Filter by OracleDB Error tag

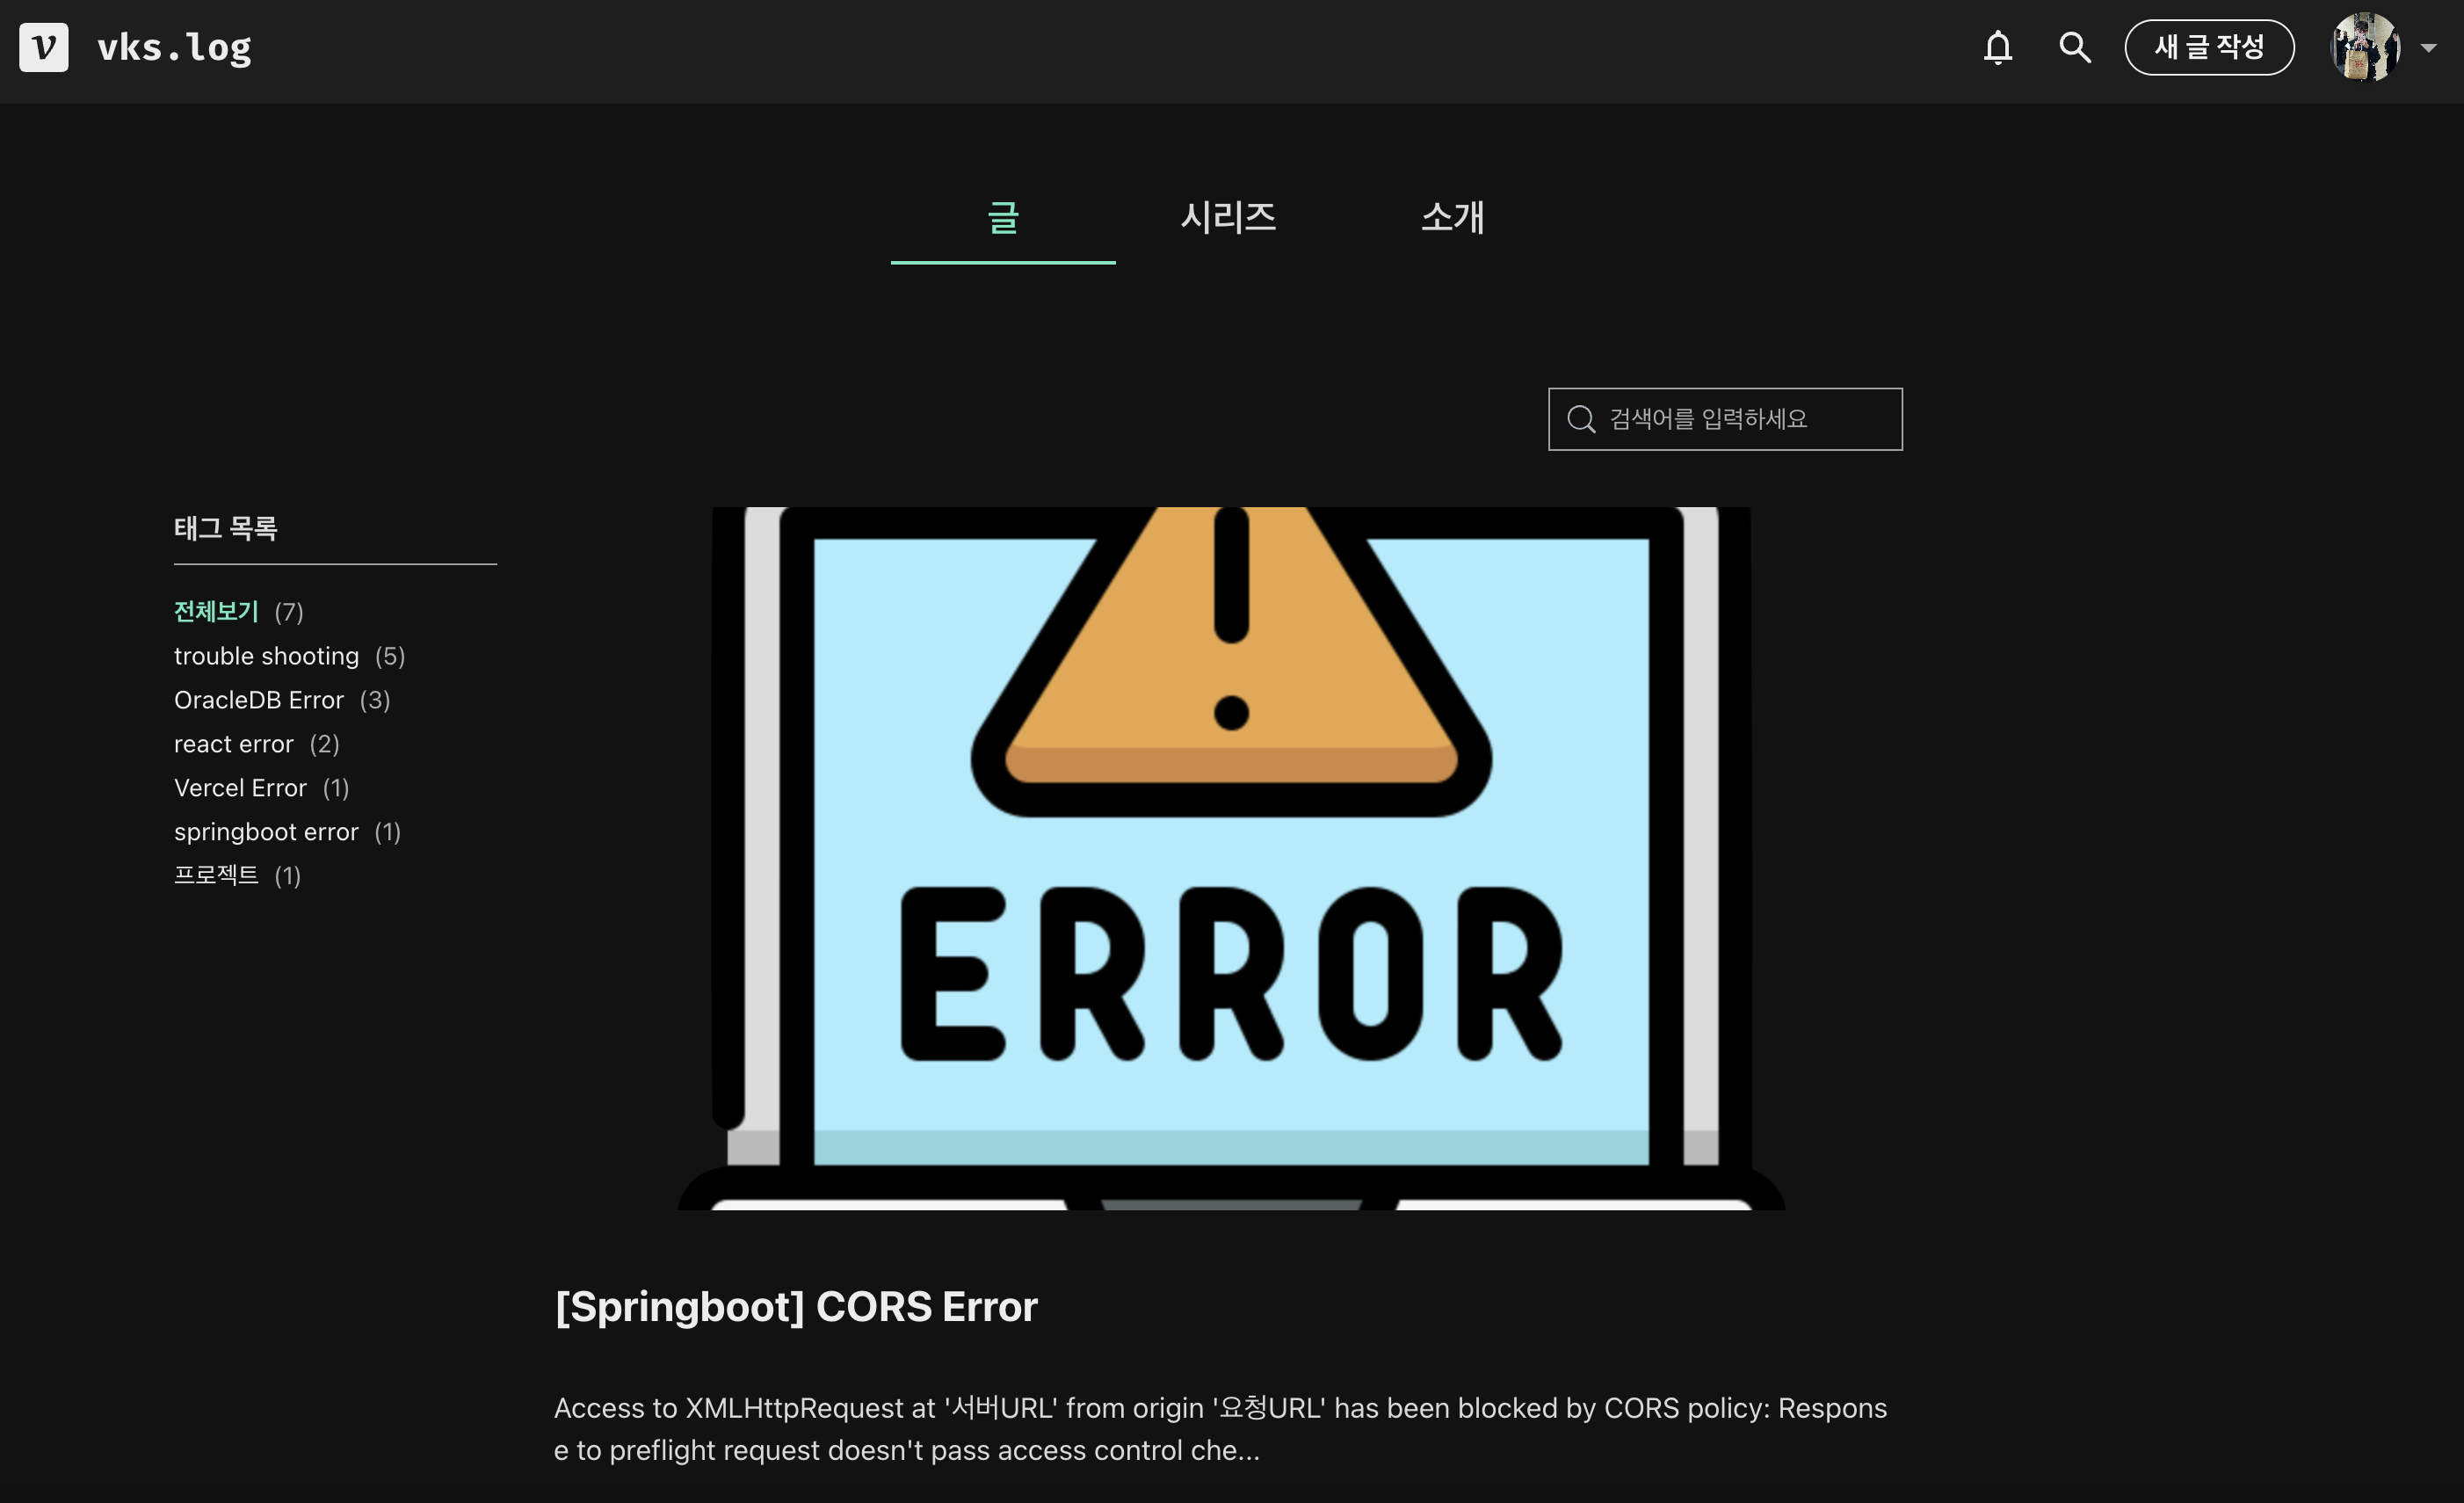pyautogui.click(x=258, y=700)
